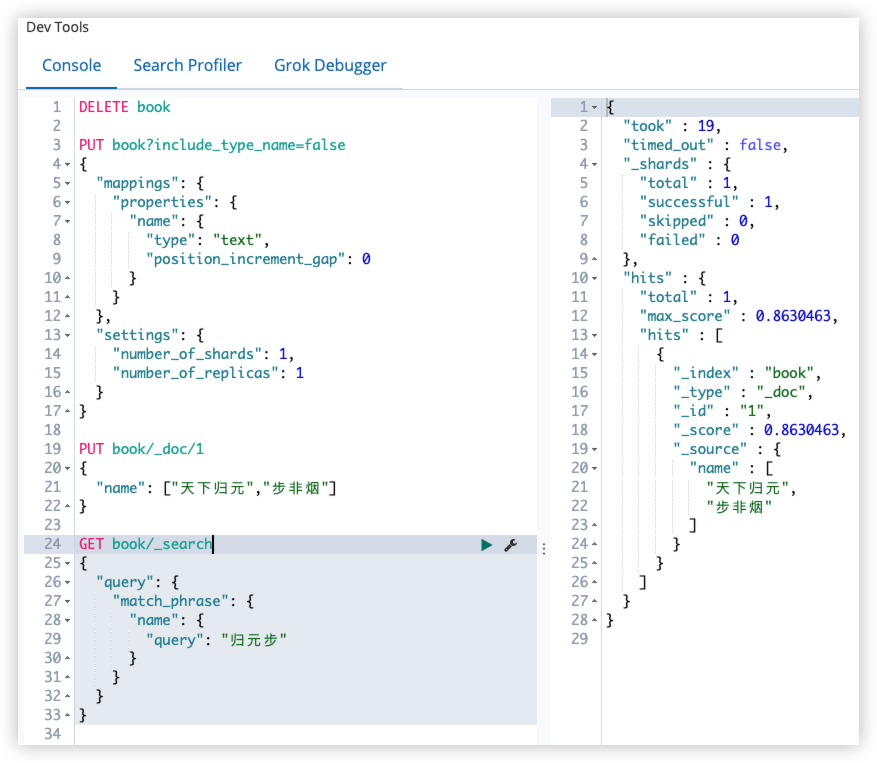The width and height of the screenshot is (877, 763).
Task: Collapse fold arrow on editor line 25
Action: click(x=68, y=563)
